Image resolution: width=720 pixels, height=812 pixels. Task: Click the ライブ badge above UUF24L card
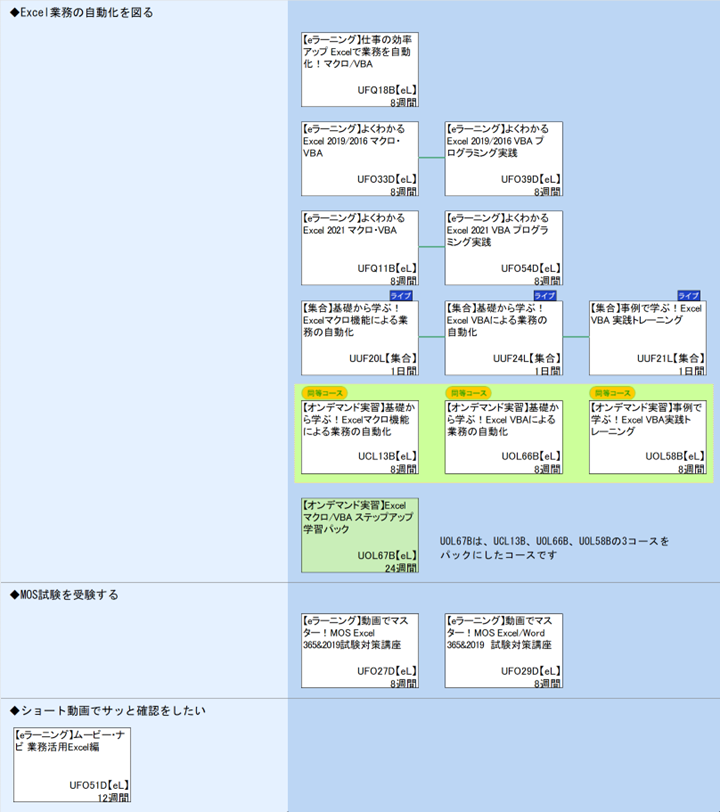(x=545, y=296)
